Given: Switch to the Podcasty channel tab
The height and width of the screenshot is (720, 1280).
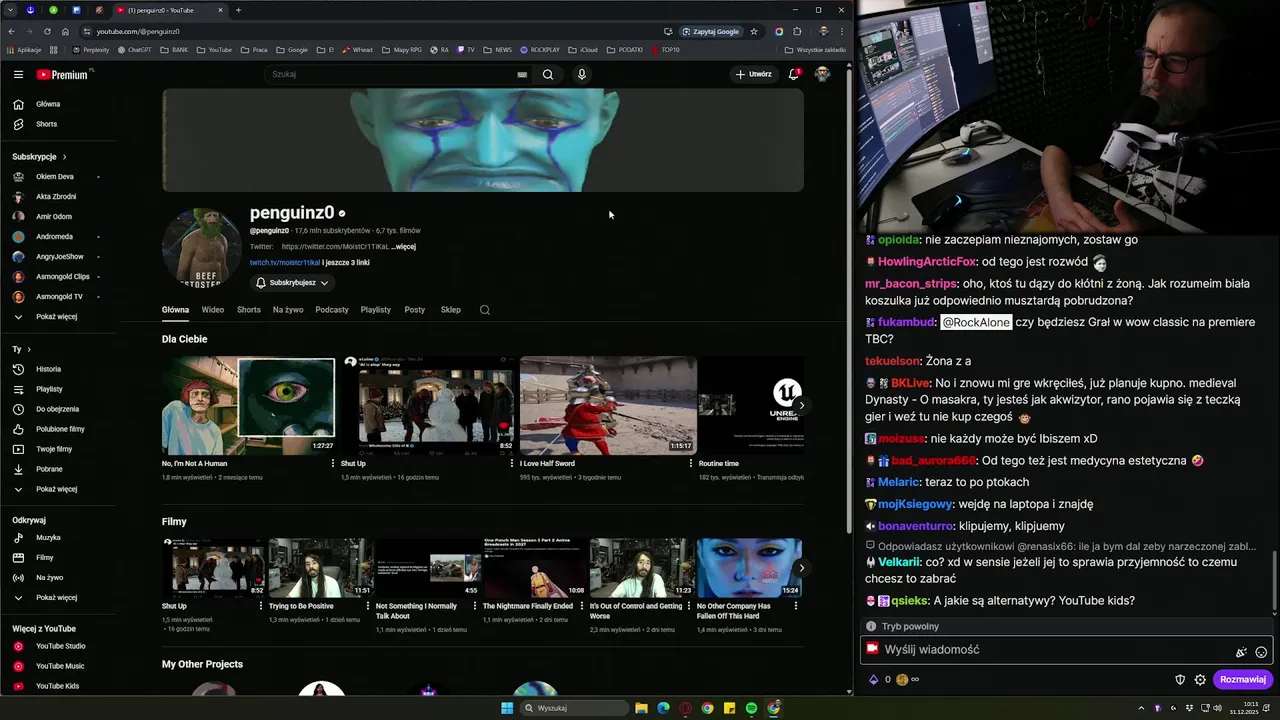Looking at the screenshot, I should pyautogui.click(x=332, y=310).
